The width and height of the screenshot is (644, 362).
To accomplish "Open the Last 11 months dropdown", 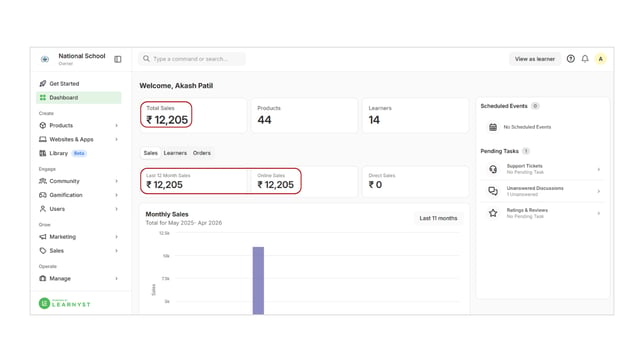I will [438, 218].
